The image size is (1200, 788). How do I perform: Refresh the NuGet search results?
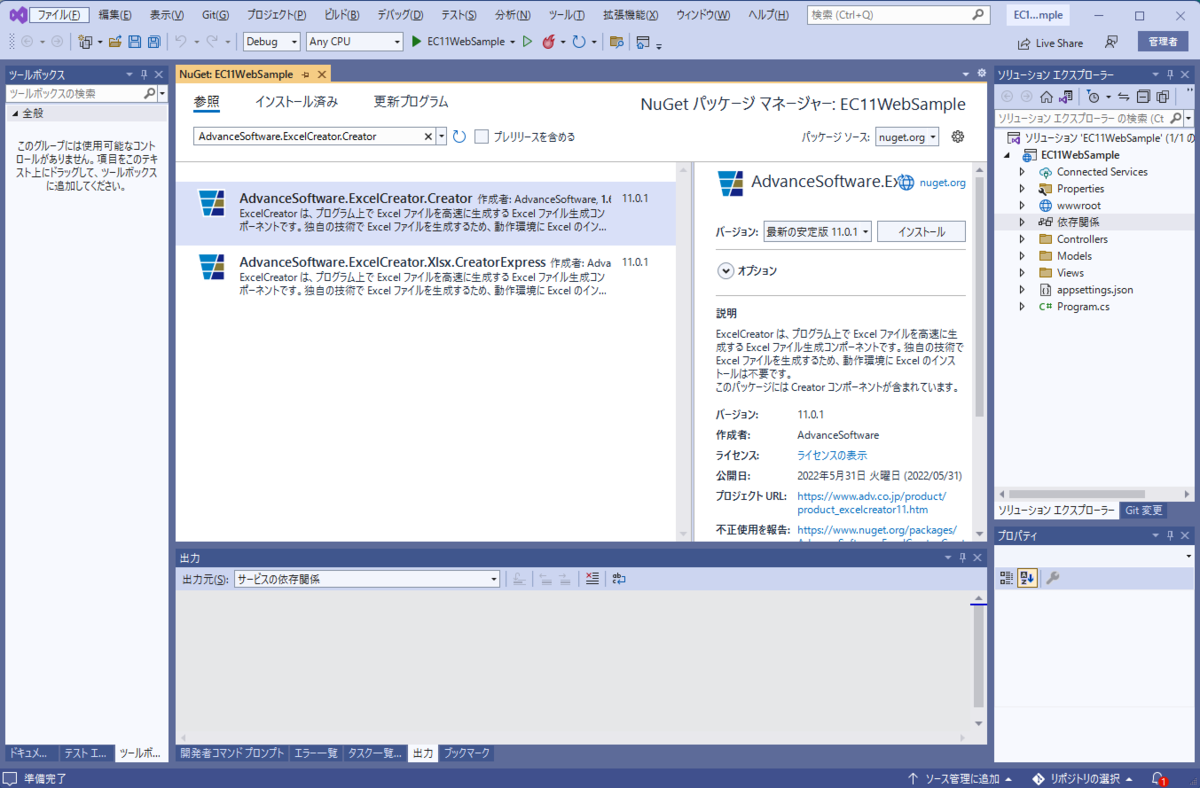(460, 136)
